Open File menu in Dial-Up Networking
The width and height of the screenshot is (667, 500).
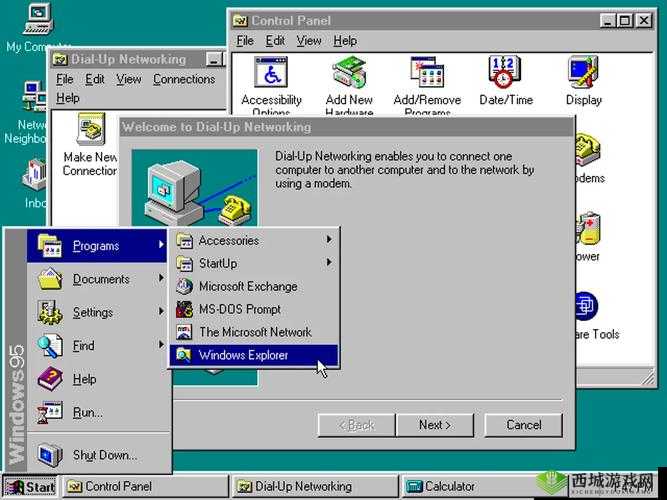(x=65, y=79)
